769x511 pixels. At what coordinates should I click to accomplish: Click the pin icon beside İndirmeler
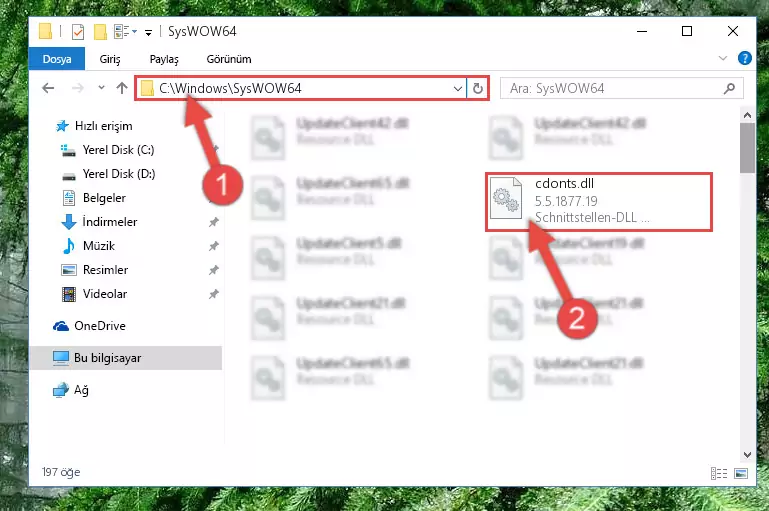coord(213,222)
